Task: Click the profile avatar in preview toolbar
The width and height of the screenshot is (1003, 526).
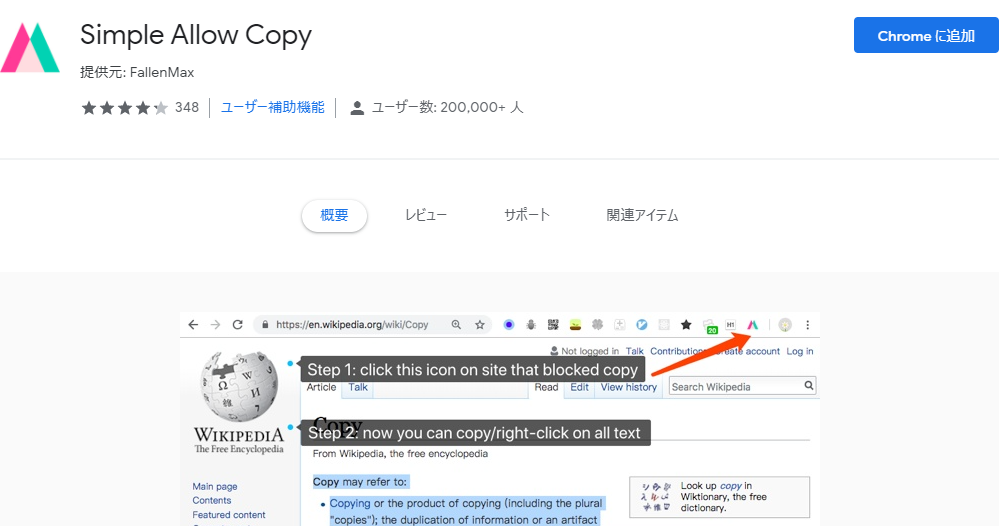Action: pyautogui.click(x=785, y=324)
